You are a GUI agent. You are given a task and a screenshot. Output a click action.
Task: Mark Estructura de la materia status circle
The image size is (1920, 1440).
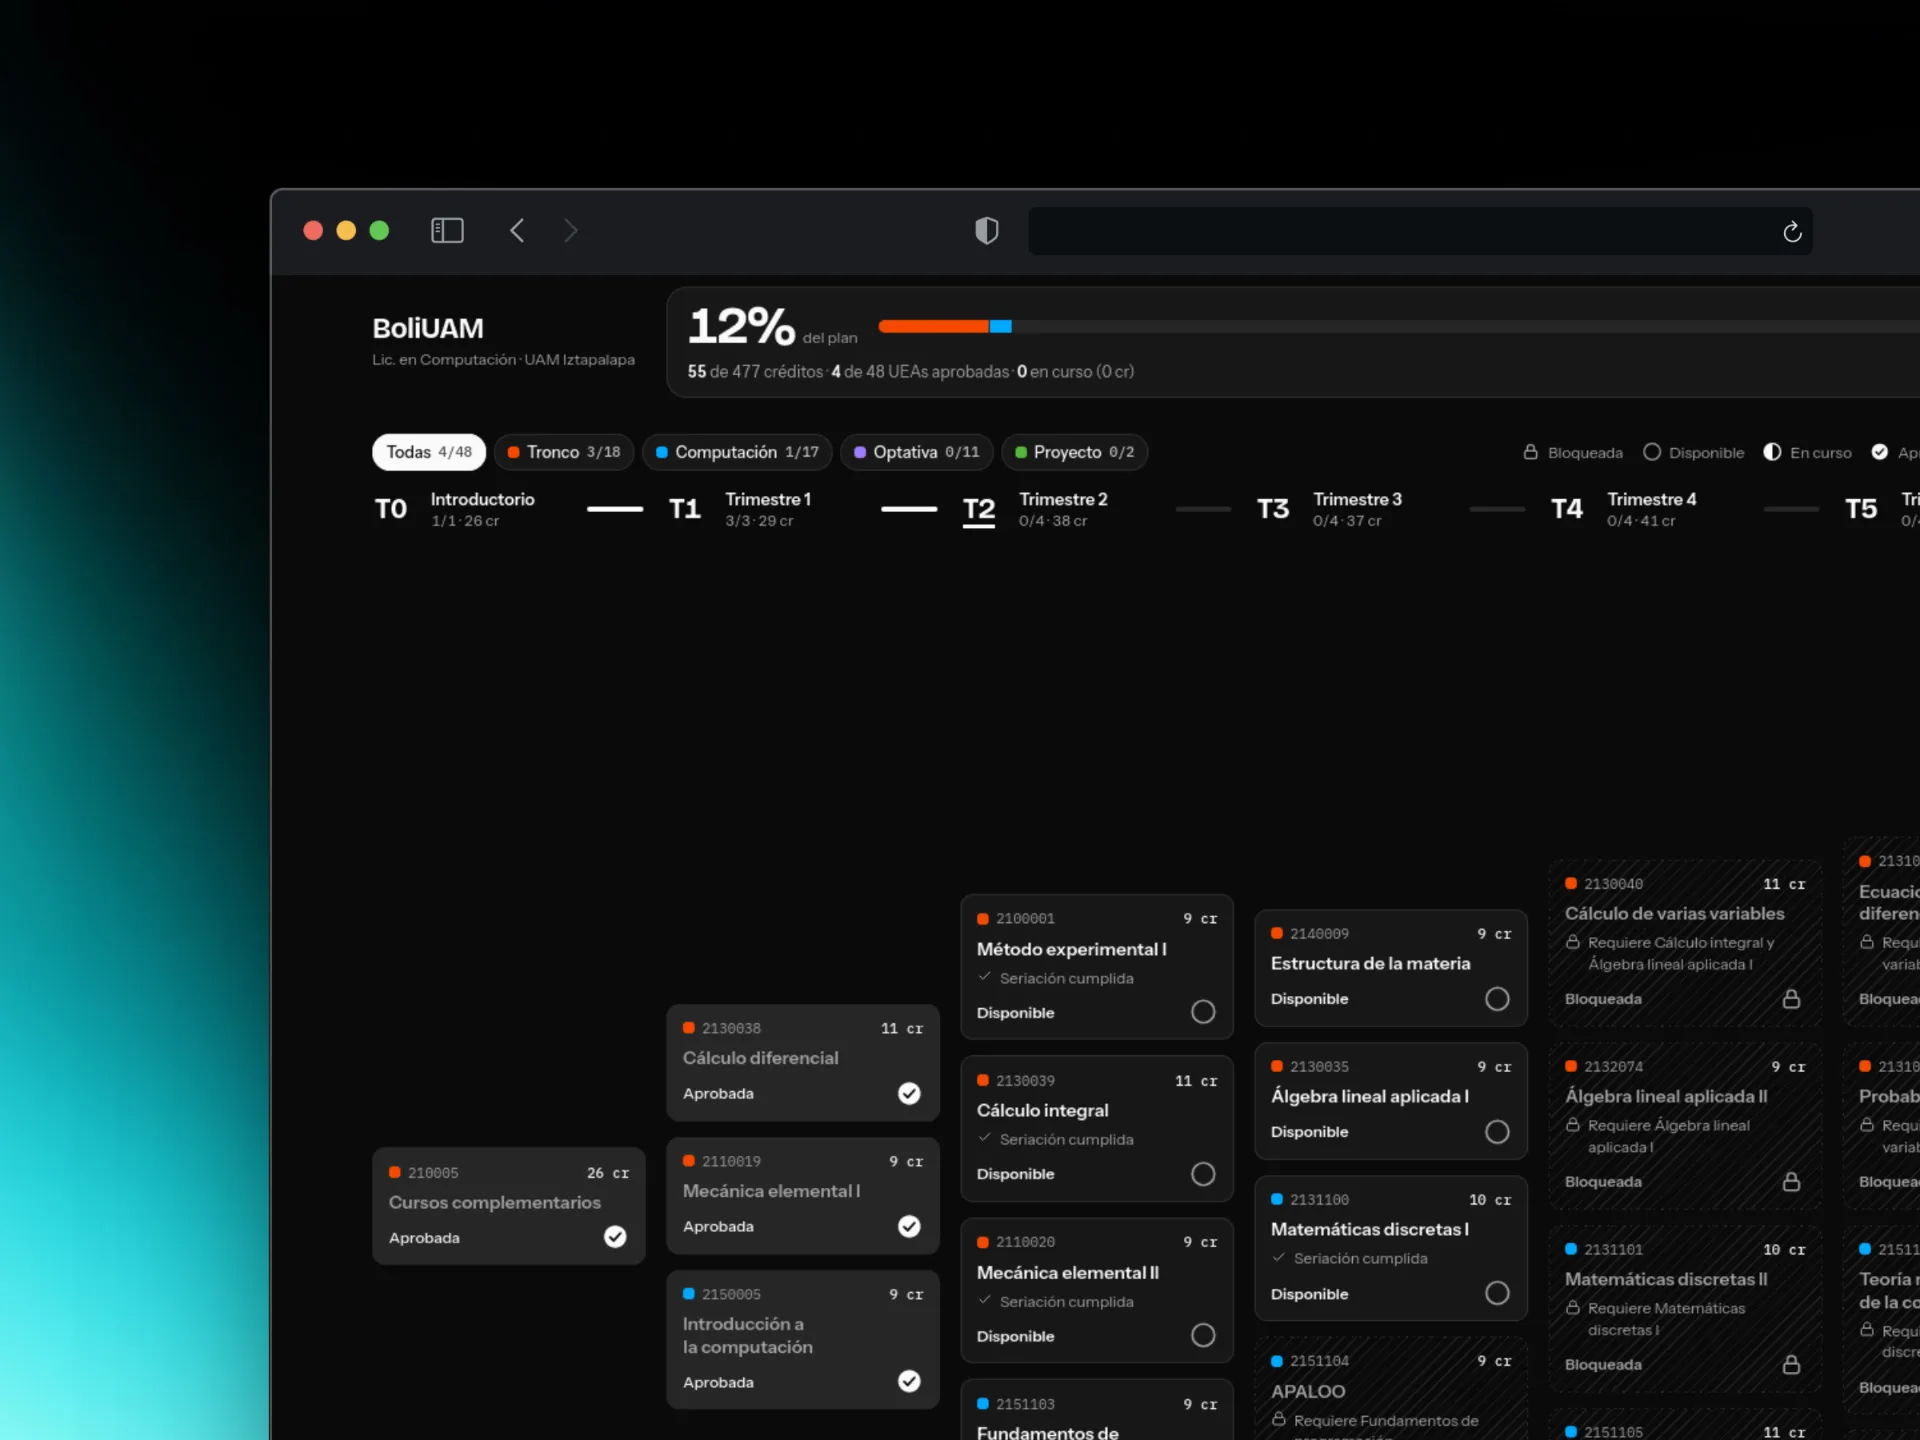tap(1497, 999)
